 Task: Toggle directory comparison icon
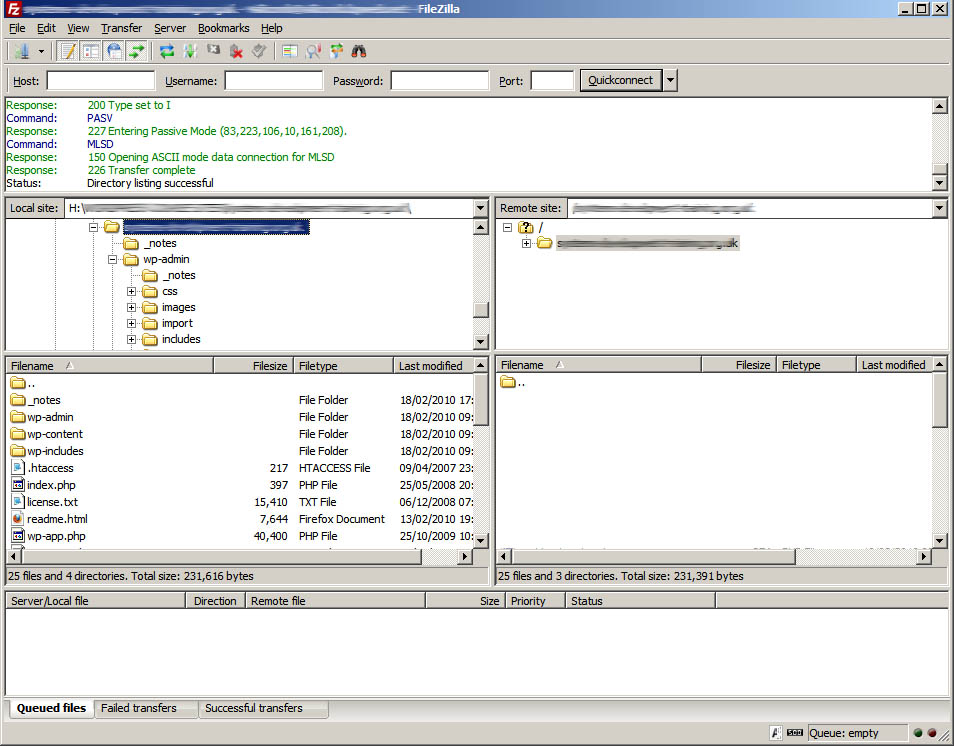[313, 52]
